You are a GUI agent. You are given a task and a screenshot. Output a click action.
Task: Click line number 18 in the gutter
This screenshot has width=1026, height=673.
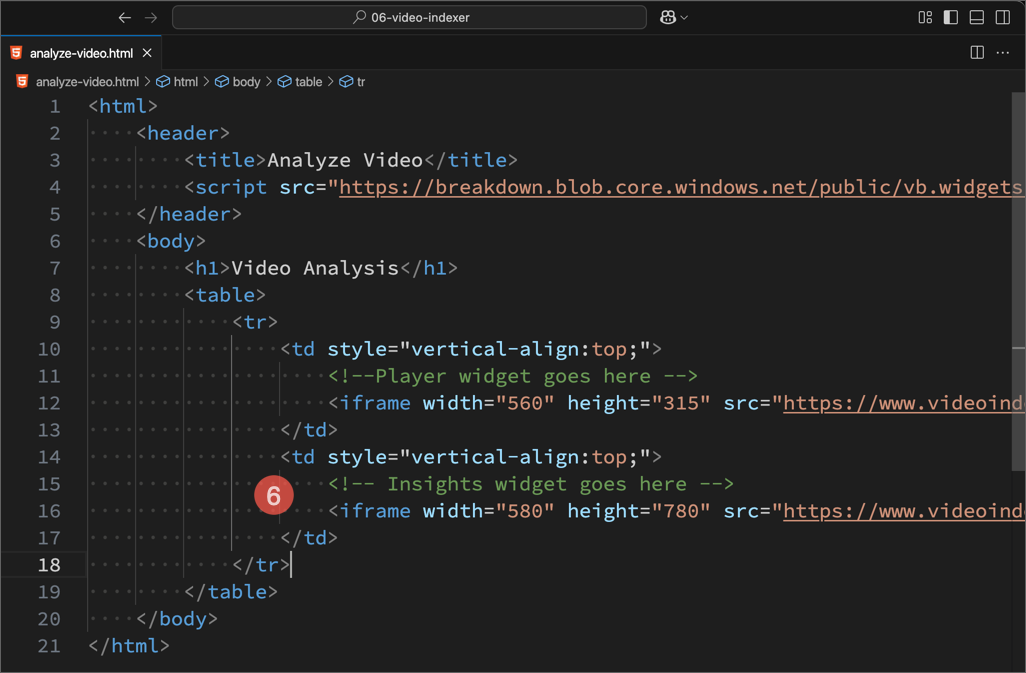tap(49, 565)
